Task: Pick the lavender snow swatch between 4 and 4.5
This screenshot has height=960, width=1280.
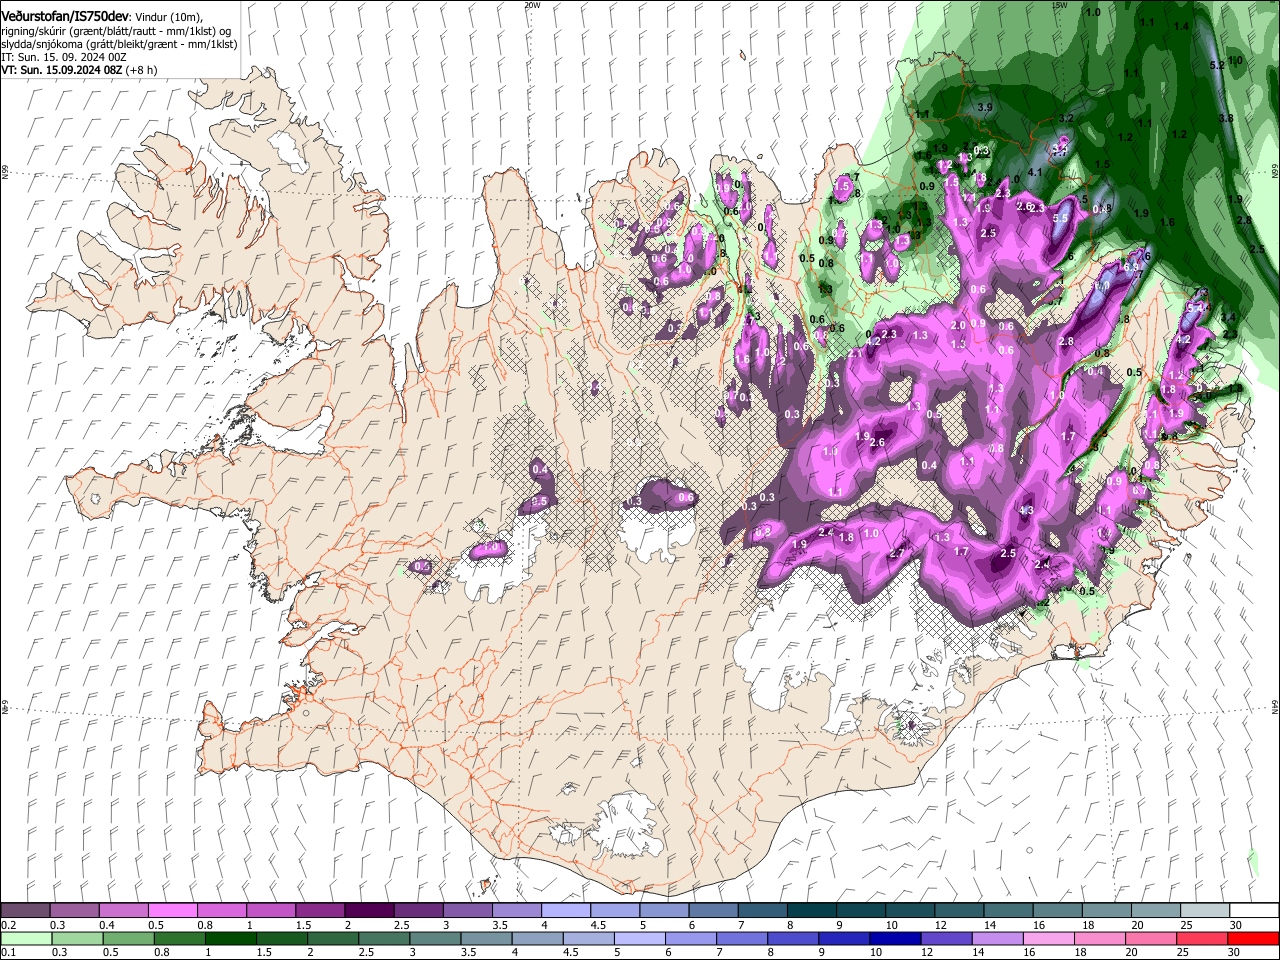Action: pos(566,910)
